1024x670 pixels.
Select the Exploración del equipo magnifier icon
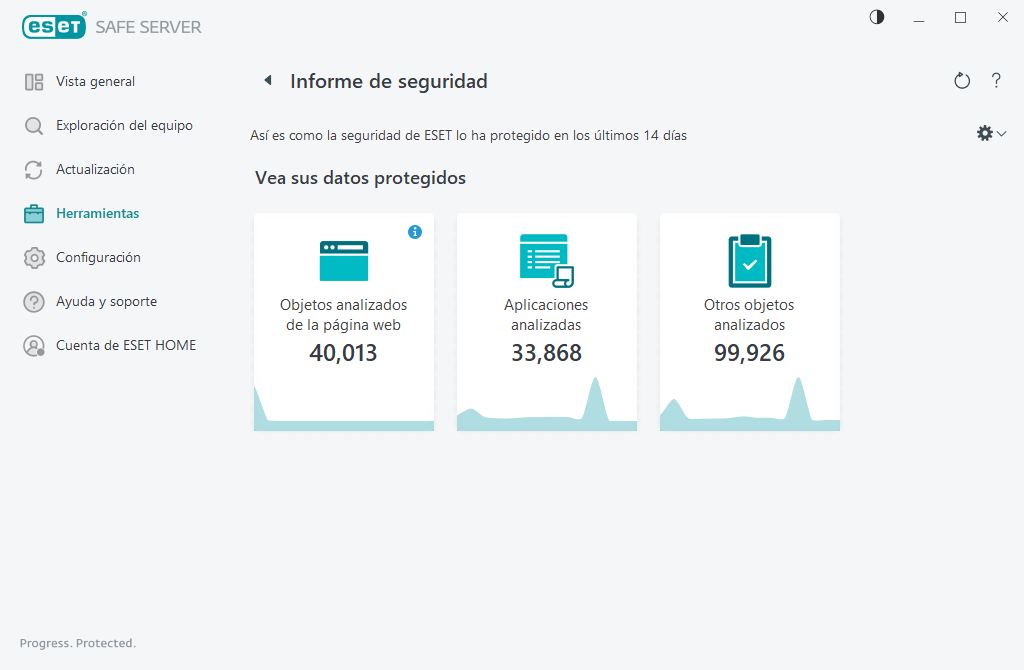click(x=33, y=125)
